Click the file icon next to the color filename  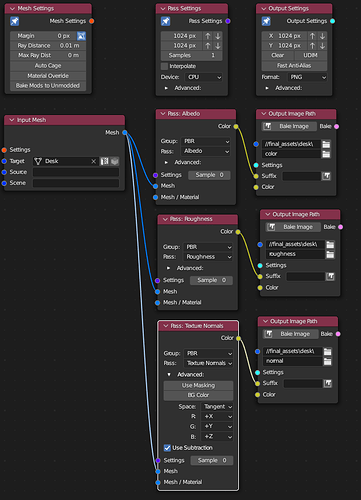(x=326, y=154)
